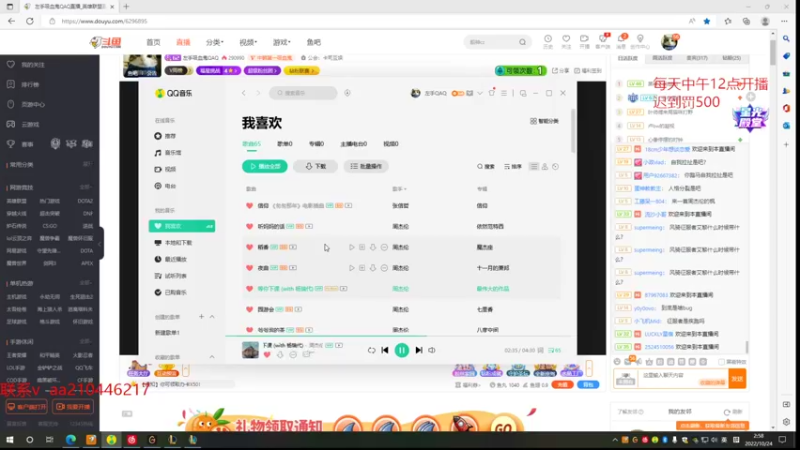Viewport: 800px width, 450px height.
Task: Toggle heart on 夜曲 row
Action: click(x=249, y=268)
